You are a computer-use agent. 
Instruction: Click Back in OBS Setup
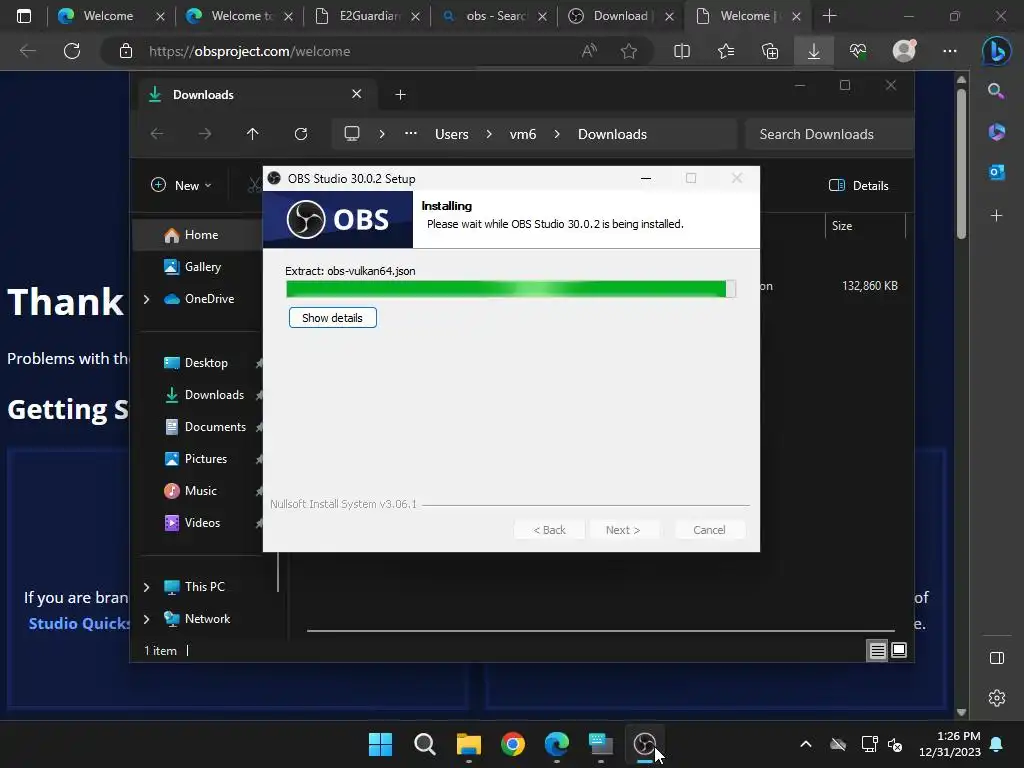pyautogui.click(x=549, y=530)
